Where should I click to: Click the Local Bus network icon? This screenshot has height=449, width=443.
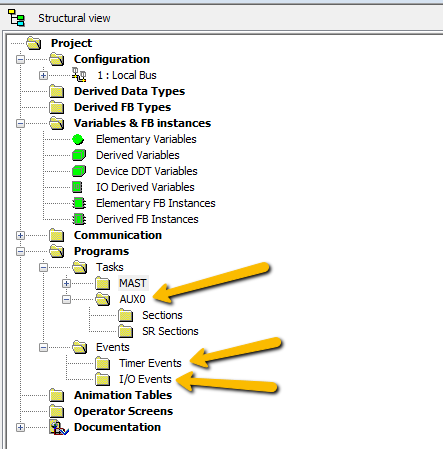(x=79, y=75)
